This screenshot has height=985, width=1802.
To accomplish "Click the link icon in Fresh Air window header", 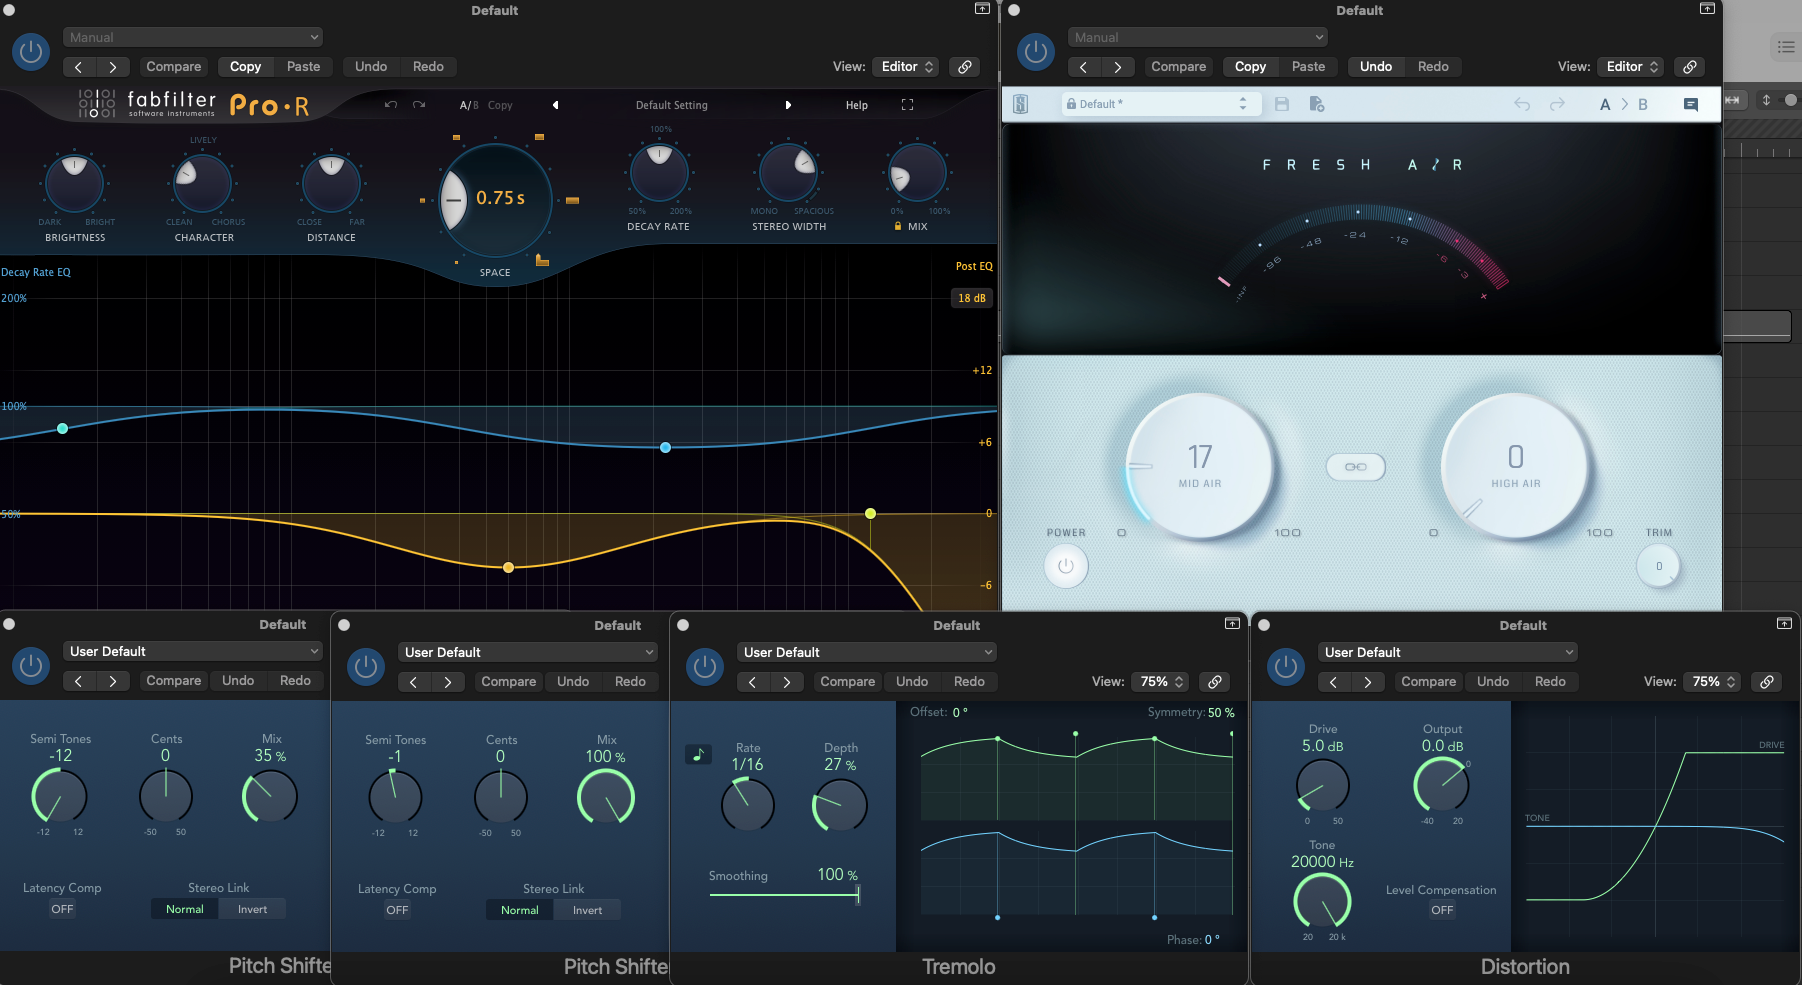I will [x=1690, y=67].
